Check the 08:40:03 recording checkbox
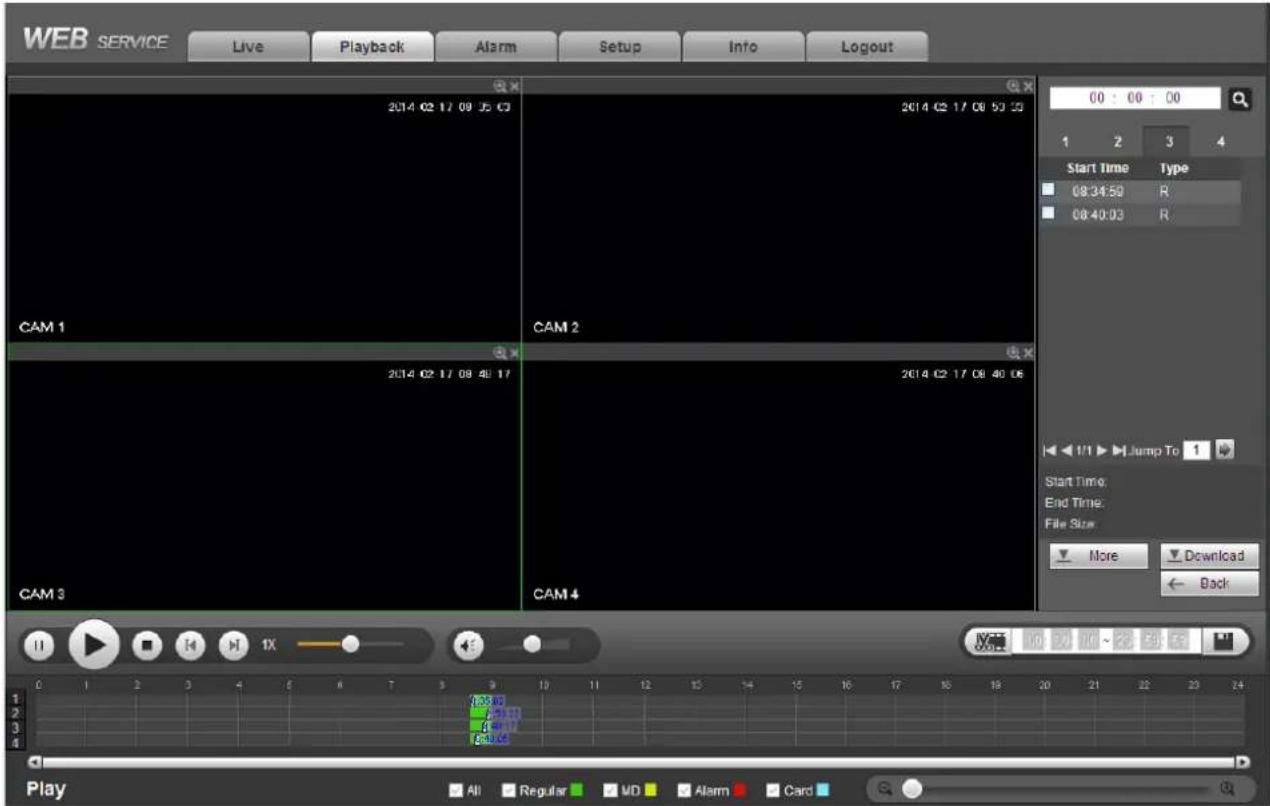 click(1048, 214)
